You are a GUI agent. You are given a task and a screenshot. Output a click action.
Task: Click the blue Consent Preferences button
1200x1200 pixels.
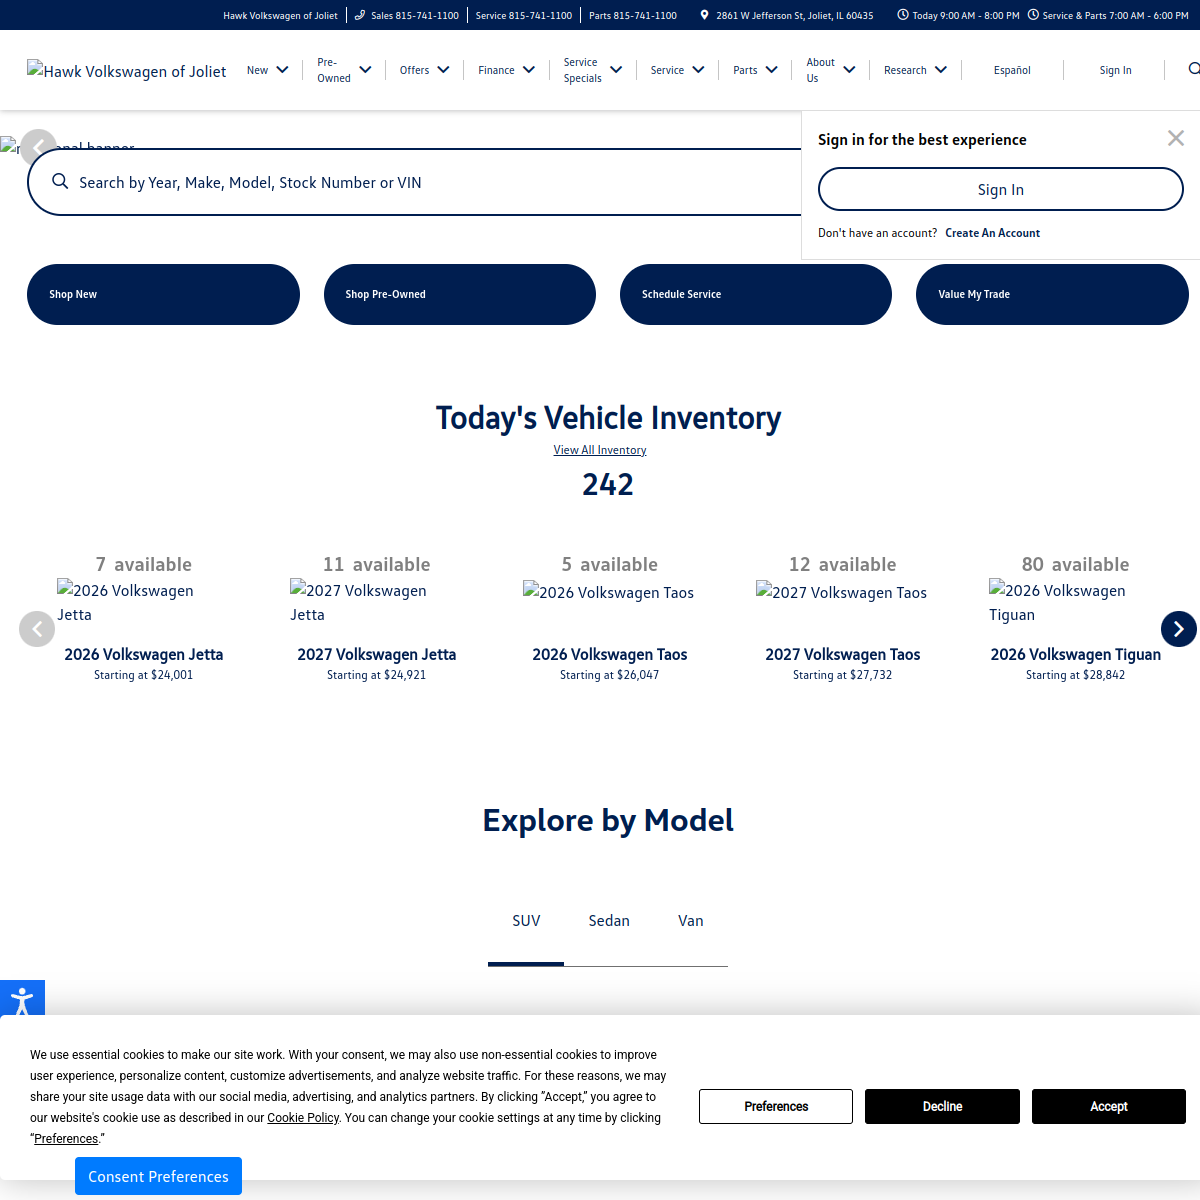click(x=158, y=1176)
